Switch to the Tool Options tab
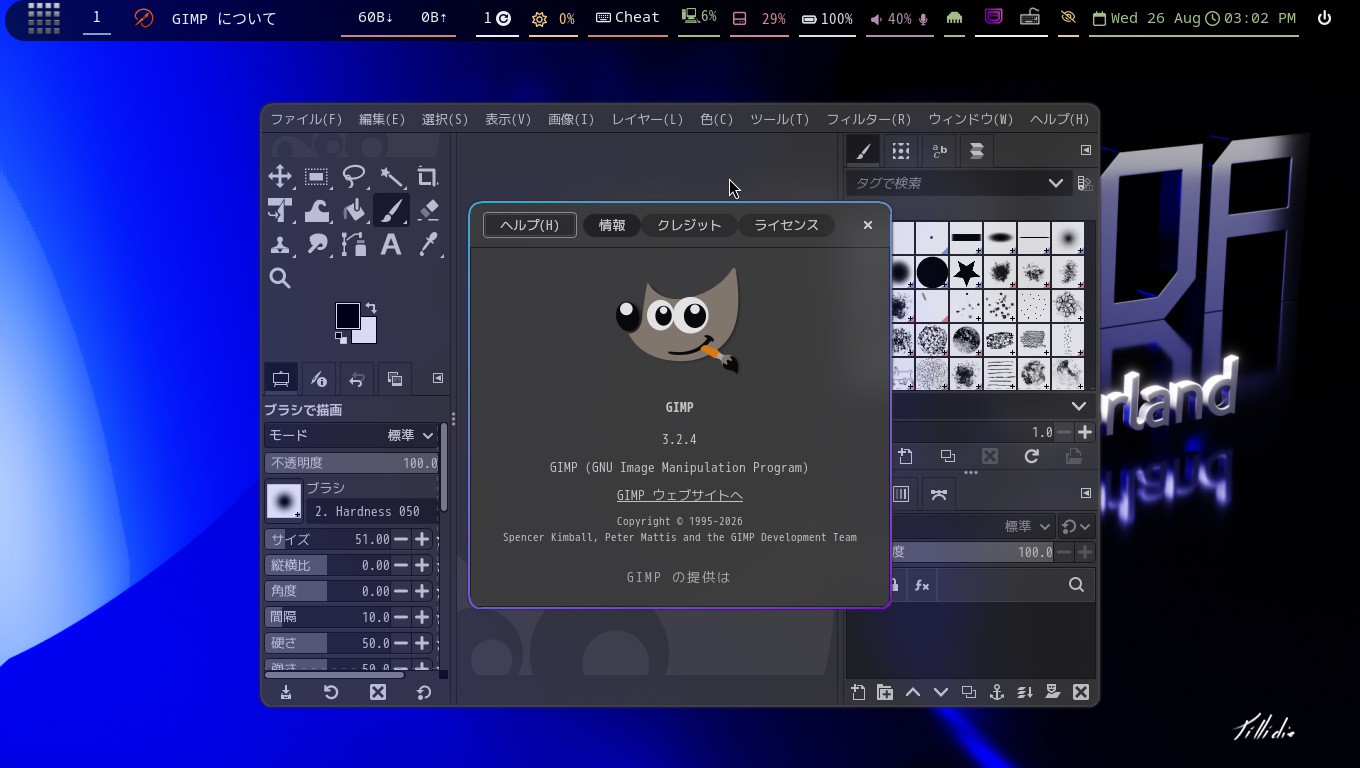Viewport: 1360px width, 768px height. pos(281,379)
